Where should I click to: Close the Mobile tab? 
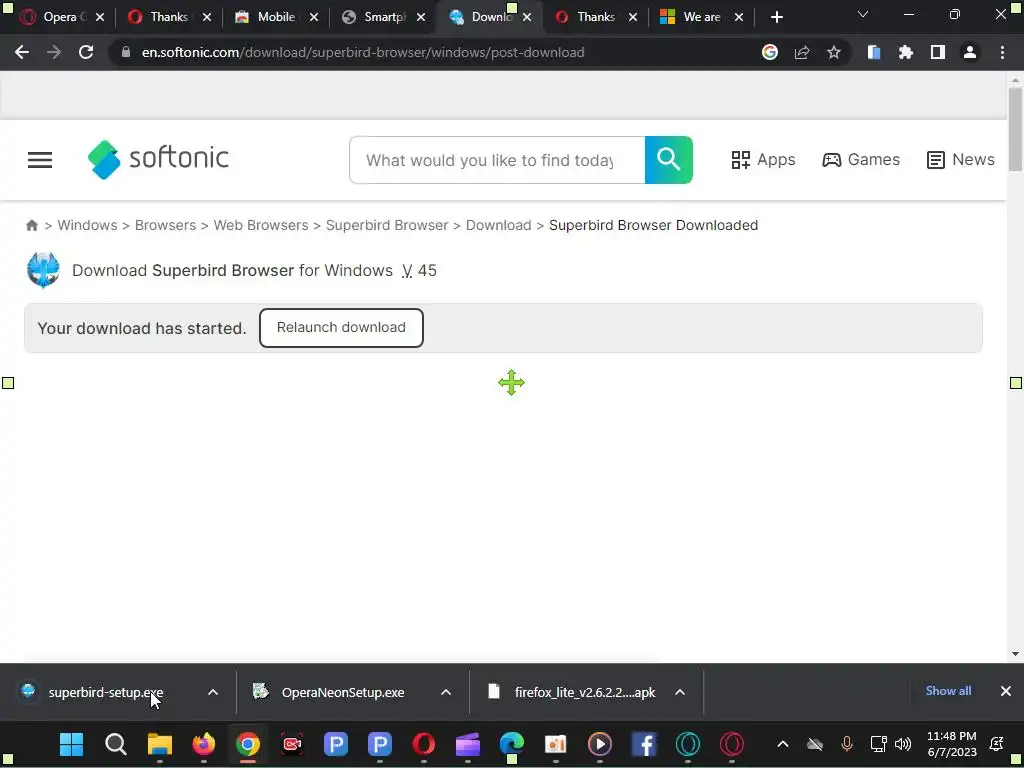pos(314,18)
